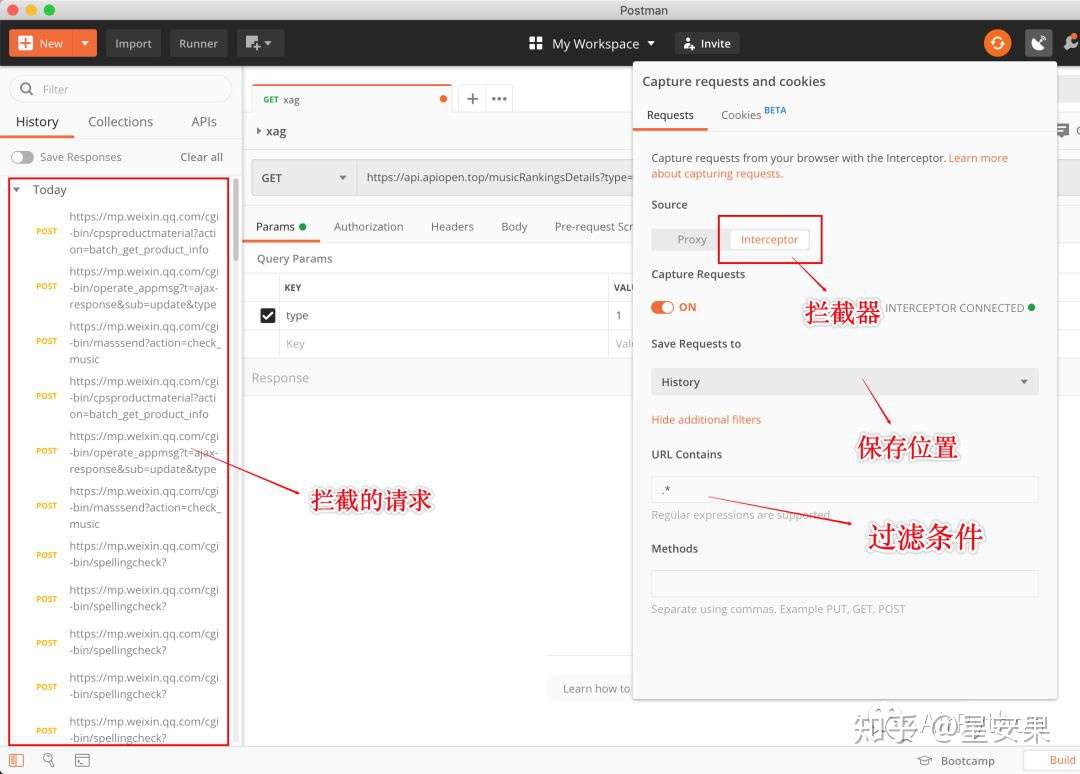The height and width of the screenshot is (774, 1080).
Task: Switch to the Collections tab
Action: pos(121,122)
